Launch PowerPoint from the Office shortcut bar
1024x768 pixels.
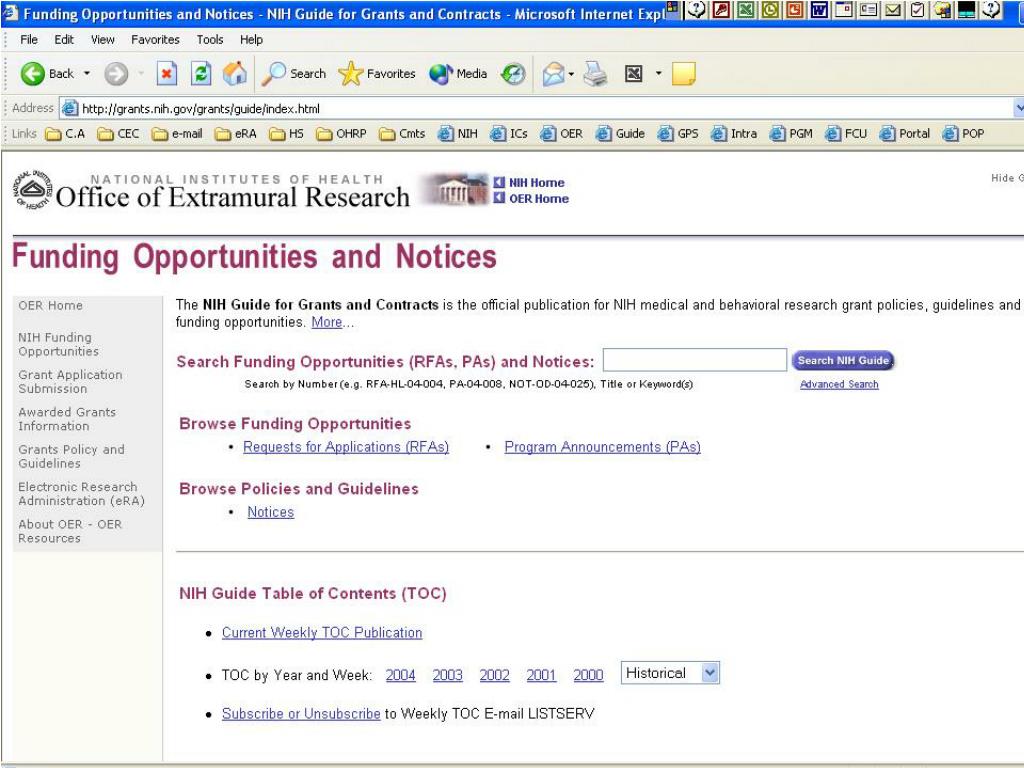coord(795,9)
